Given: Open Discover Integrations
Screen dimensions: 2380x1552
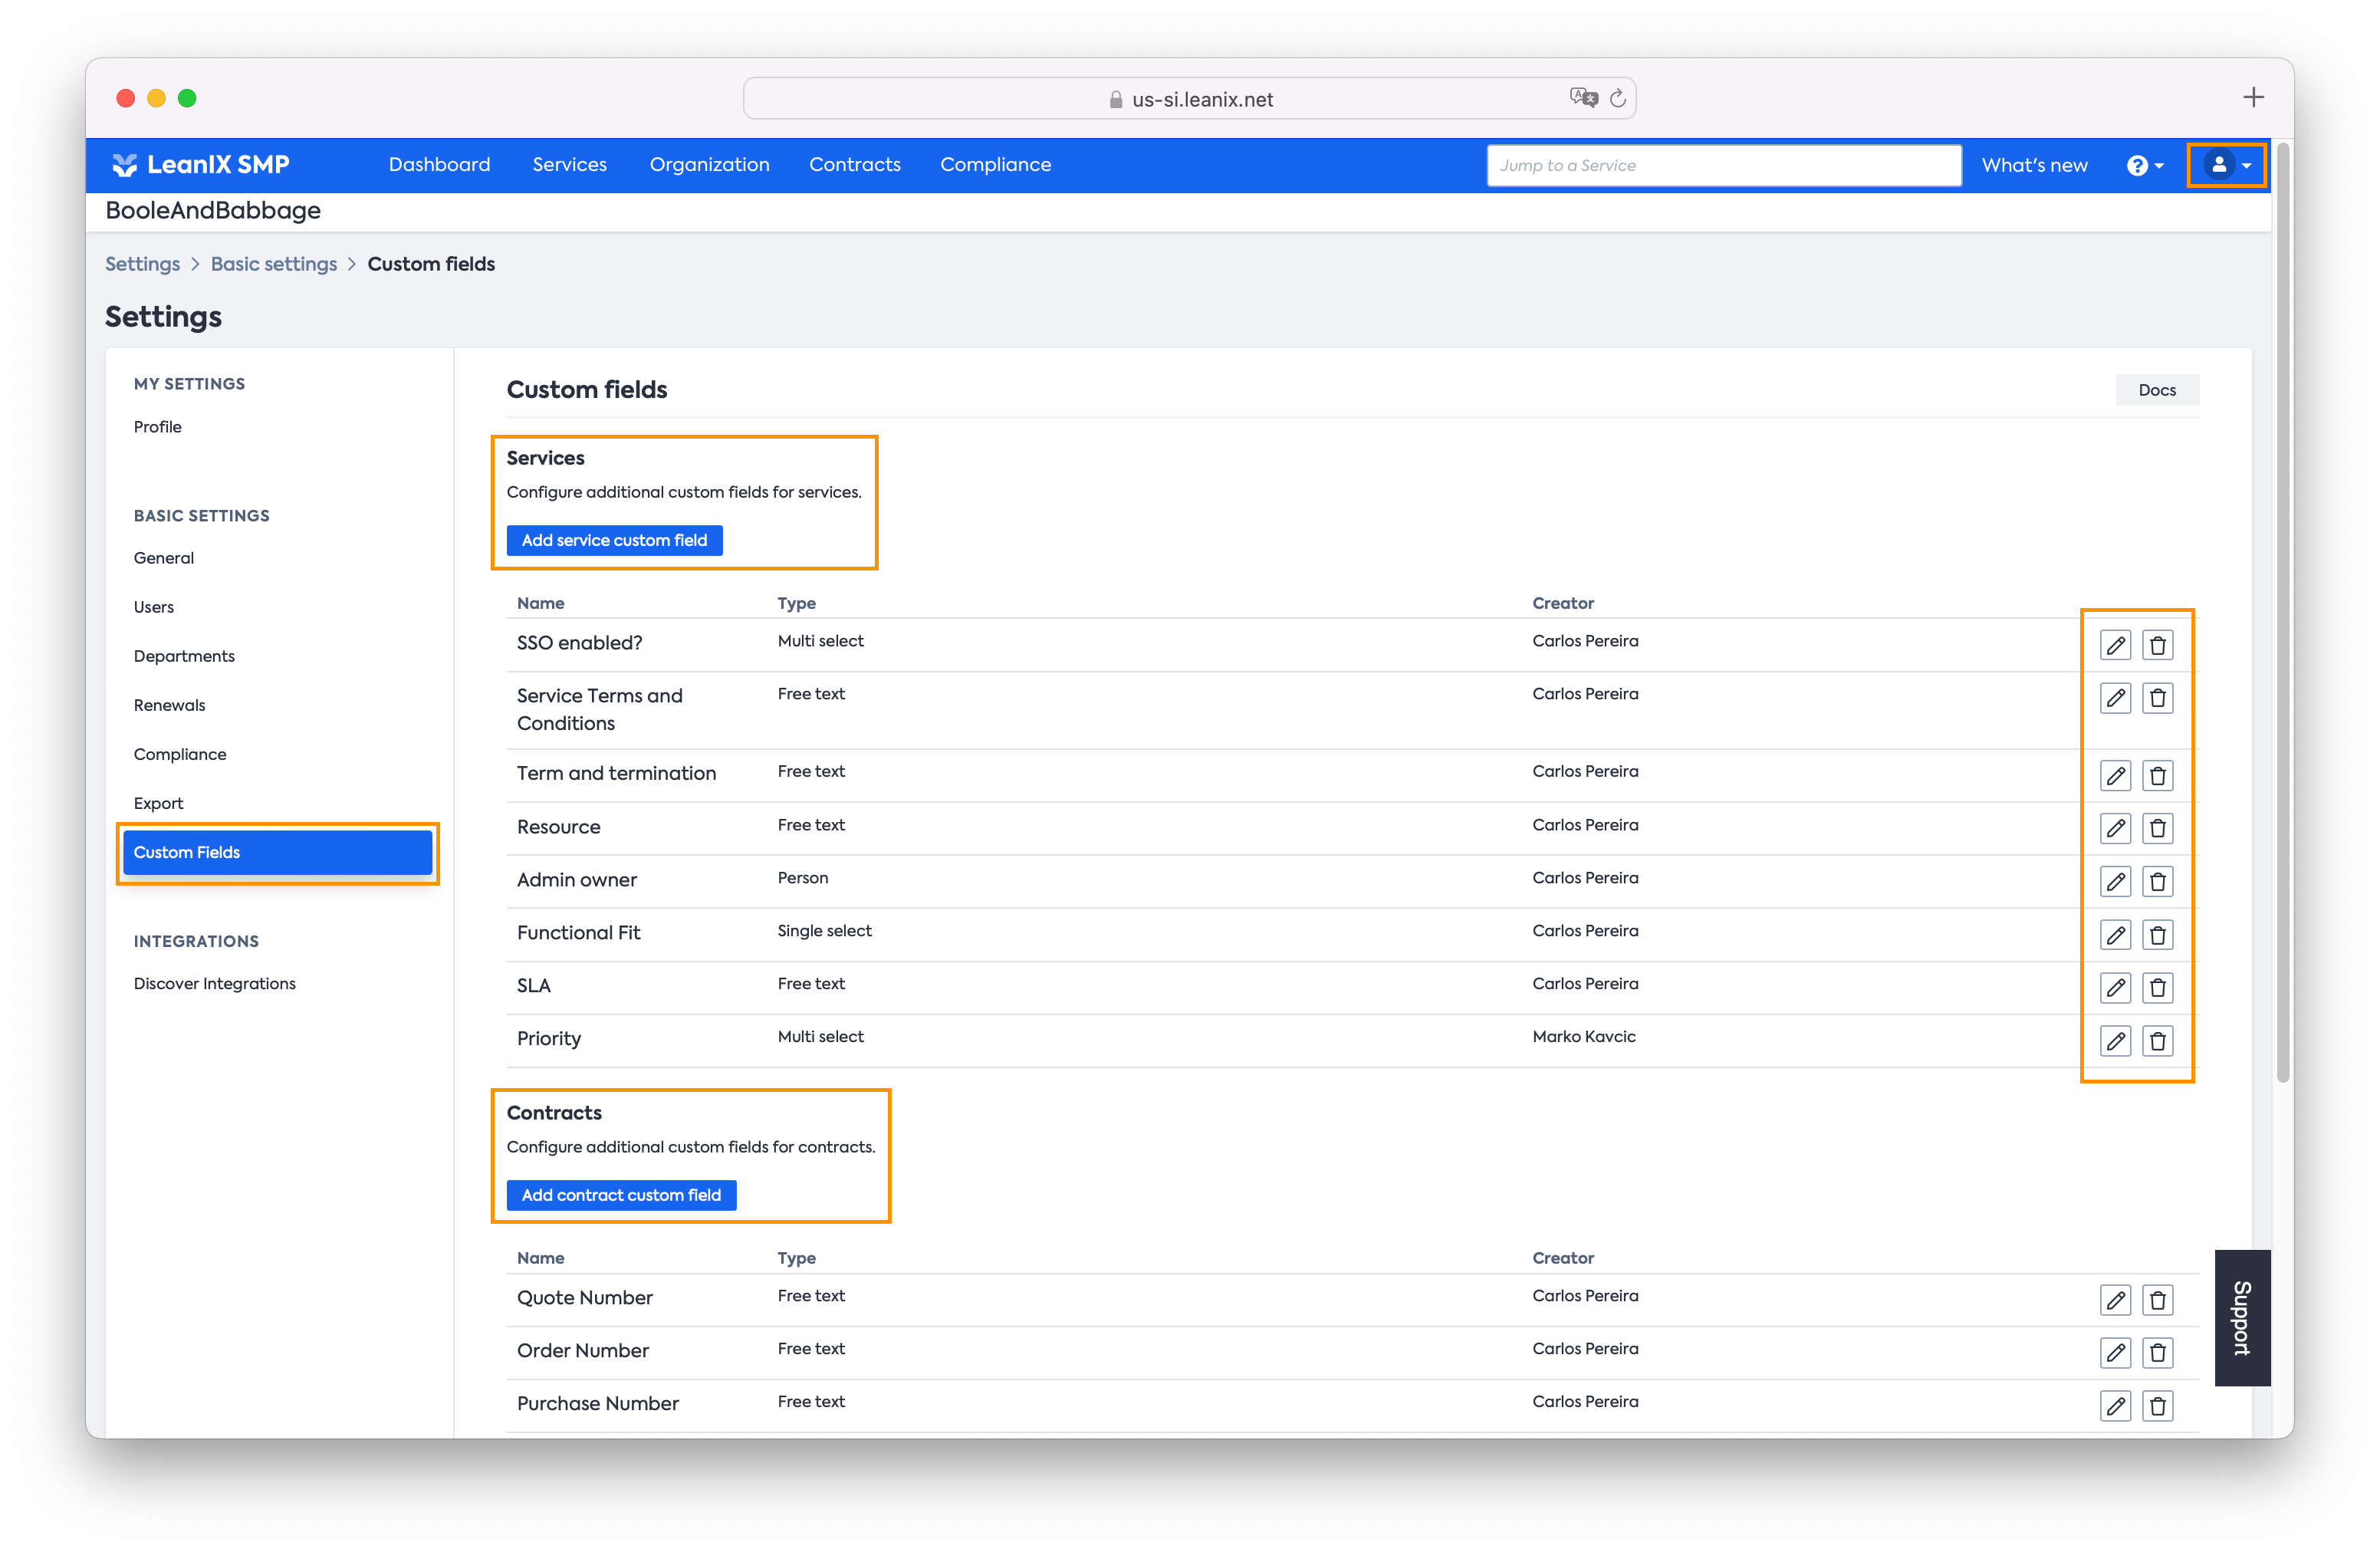Looking at the screenshot, I should coord(214,984).
